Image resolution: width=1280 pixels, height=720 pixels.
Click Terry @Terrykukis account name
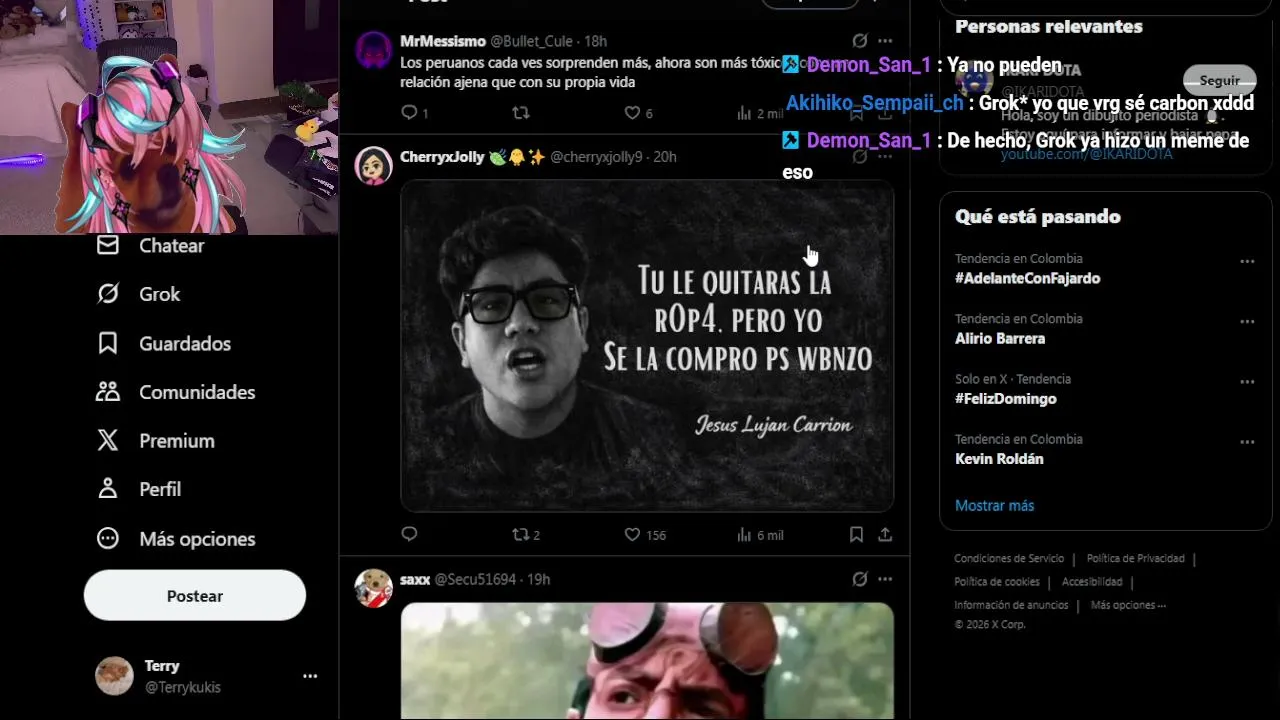tap(183, 676)
